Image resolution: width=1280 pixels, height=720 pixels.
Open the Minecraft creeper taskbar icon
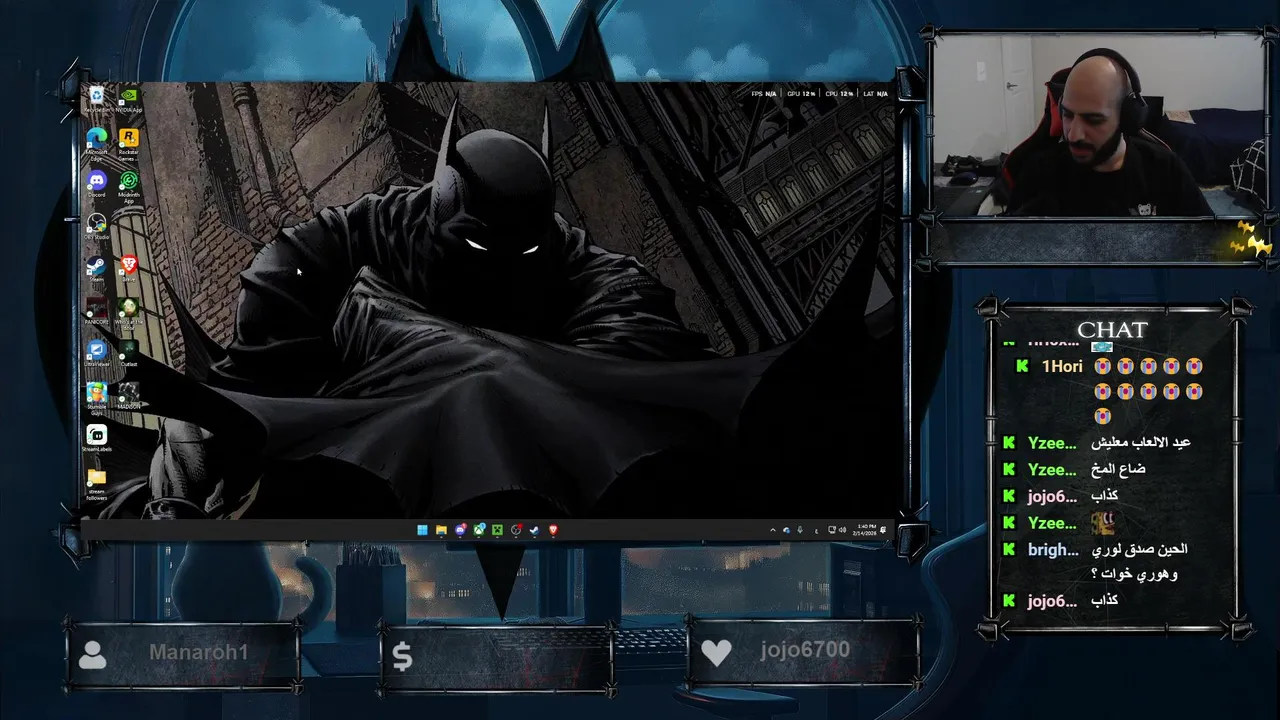(x=497, y=530)
